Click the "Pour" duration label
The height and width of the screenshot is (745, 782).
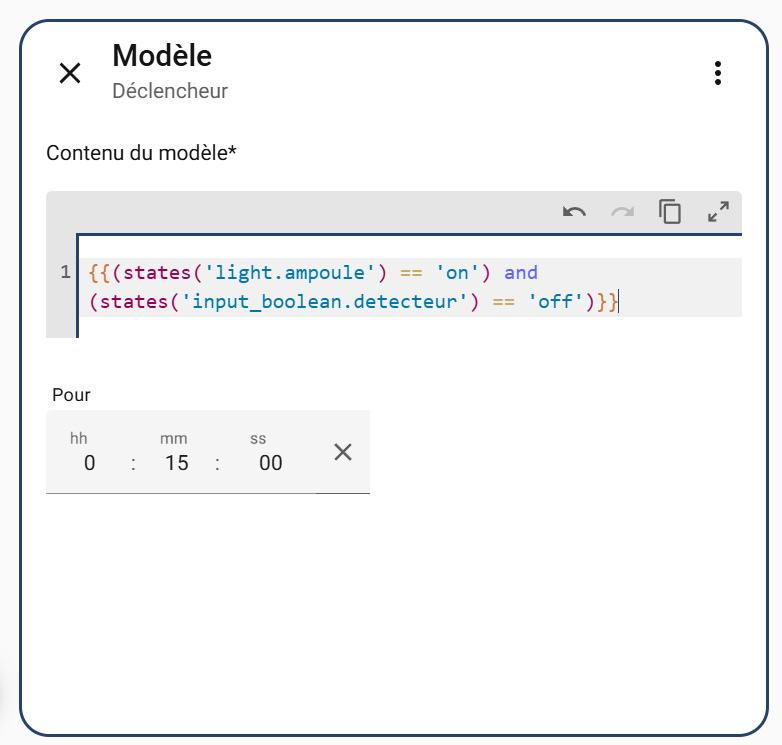[71, 395]
